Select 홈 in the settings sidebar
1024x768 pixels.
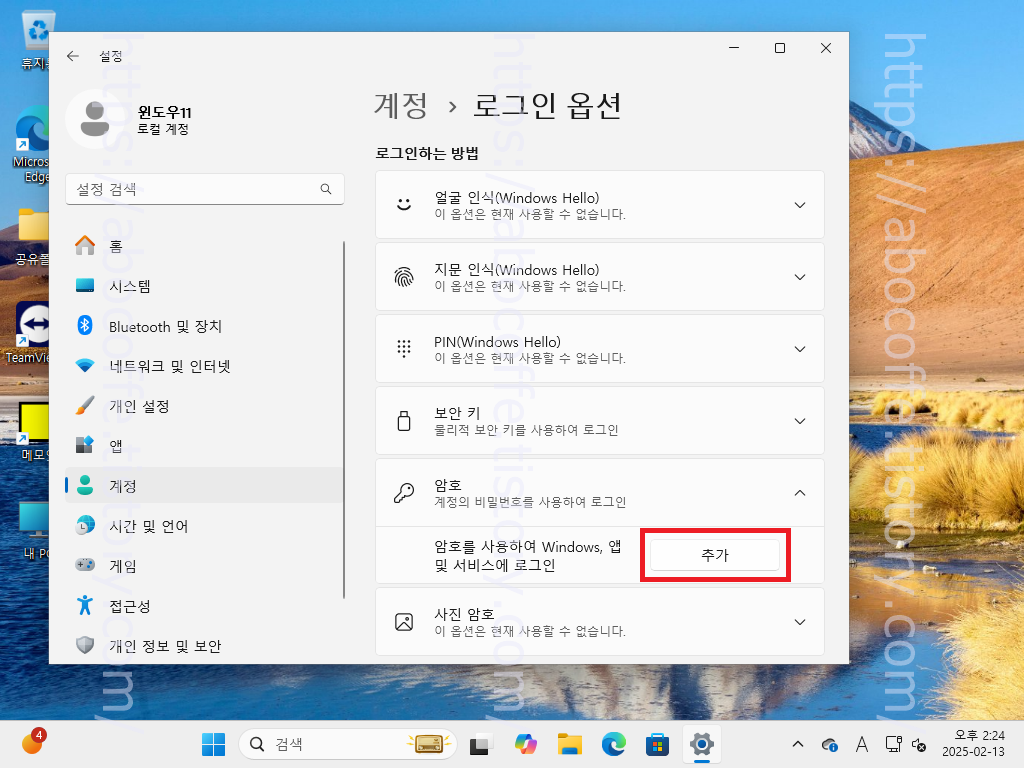coord(204,246)
